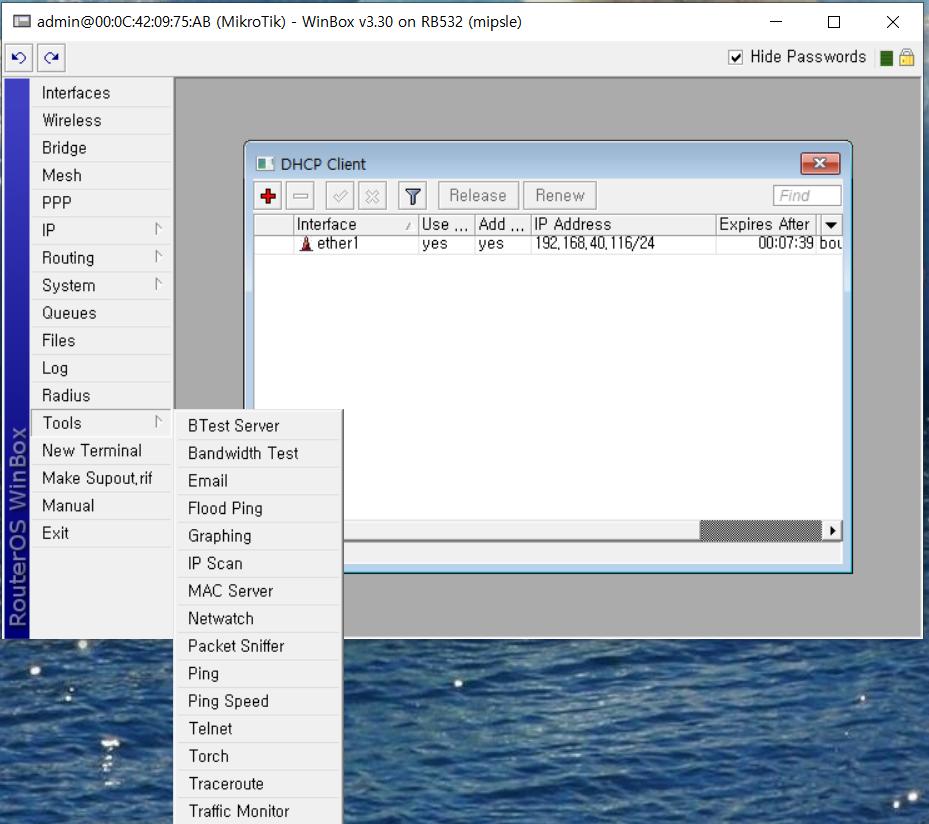Launch Packet Sniffer tool
929x824 pixels.
259,646
